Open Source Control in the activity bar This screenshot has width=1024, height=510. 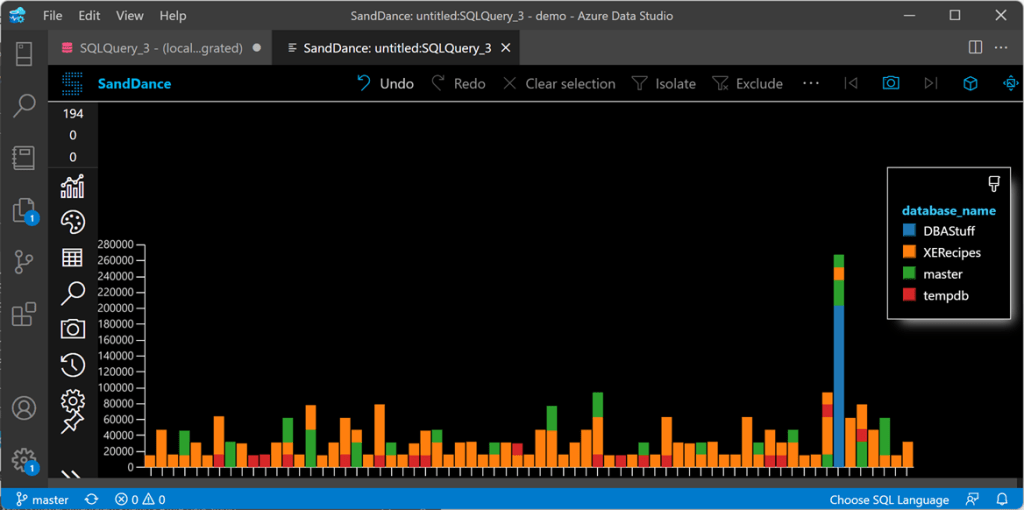pos(24,262)
